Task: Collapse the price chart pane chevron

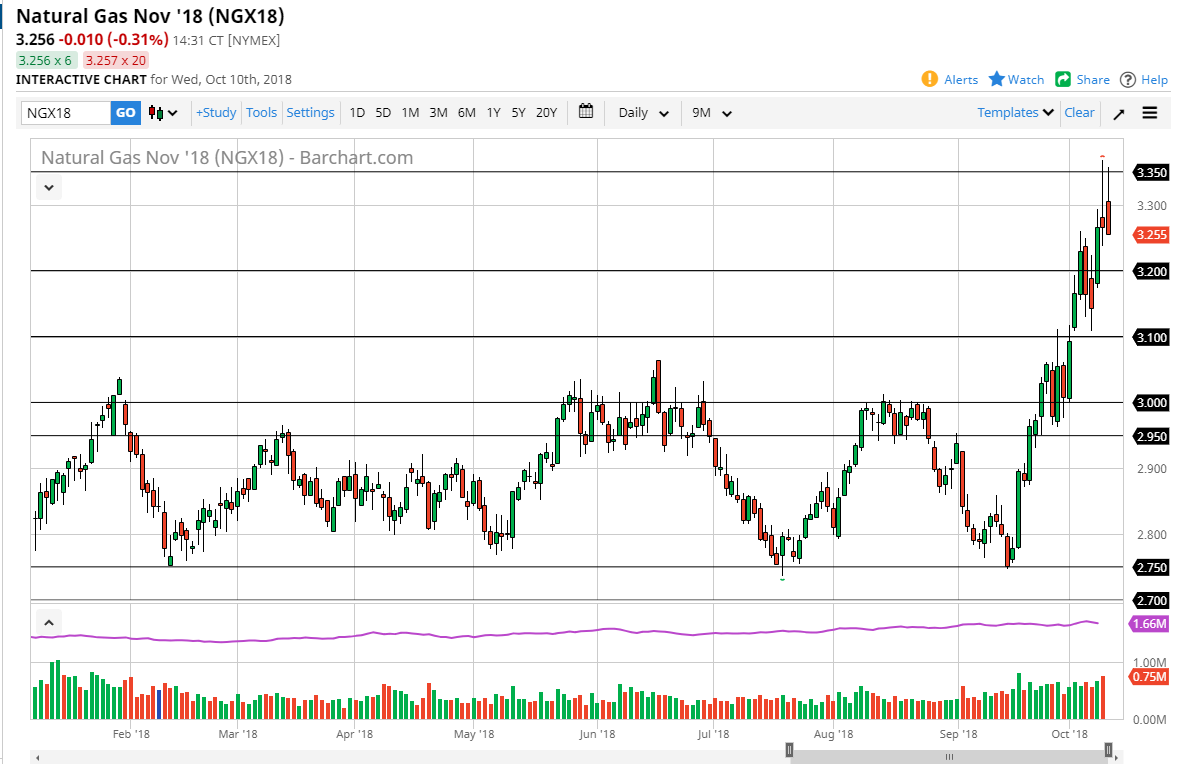Action: point(50,186)
